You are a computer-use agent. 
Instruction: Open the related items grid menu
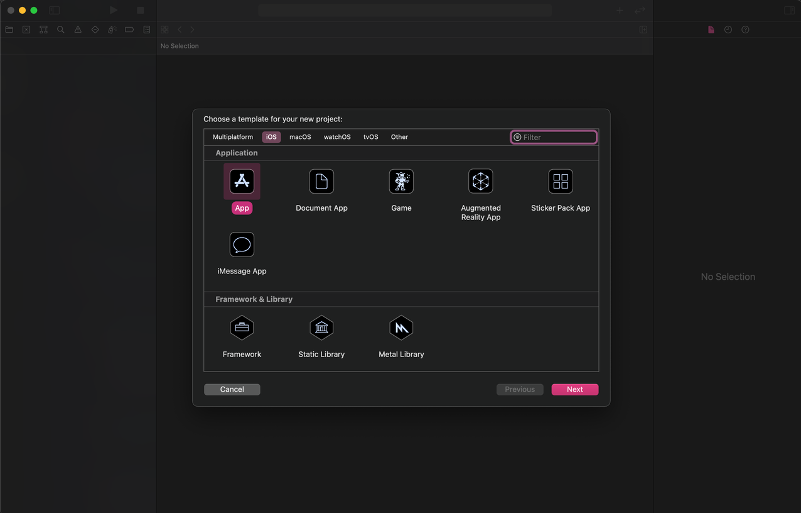coord(165,30)
